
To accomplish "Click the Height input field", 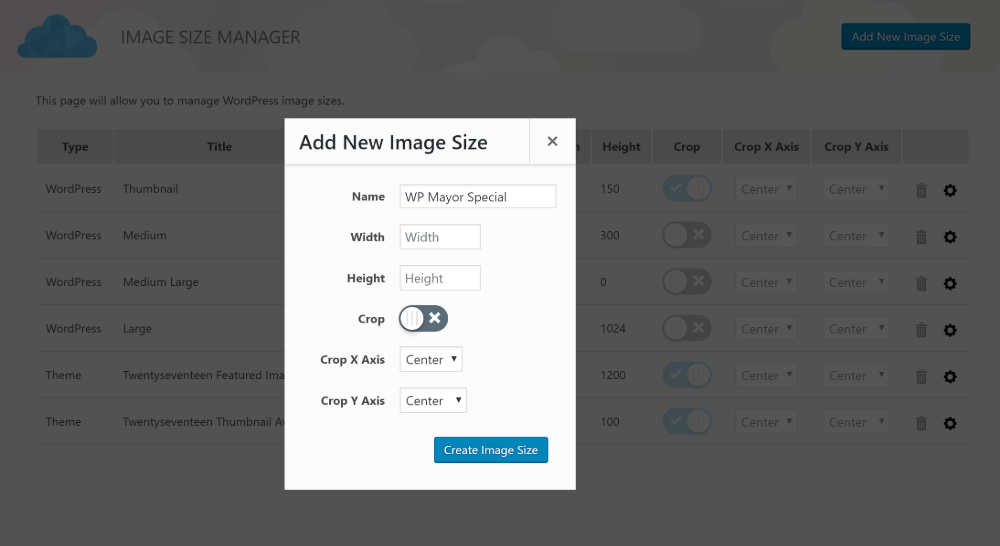I will click(x=440, y=278).
